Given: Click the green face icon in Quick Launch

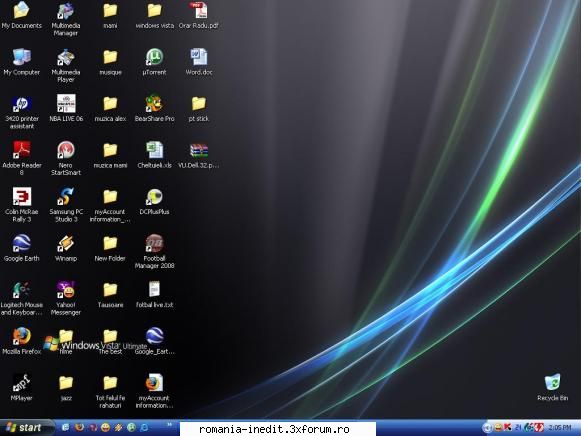Looking at the screenshot, I should [x=131, y=427].
